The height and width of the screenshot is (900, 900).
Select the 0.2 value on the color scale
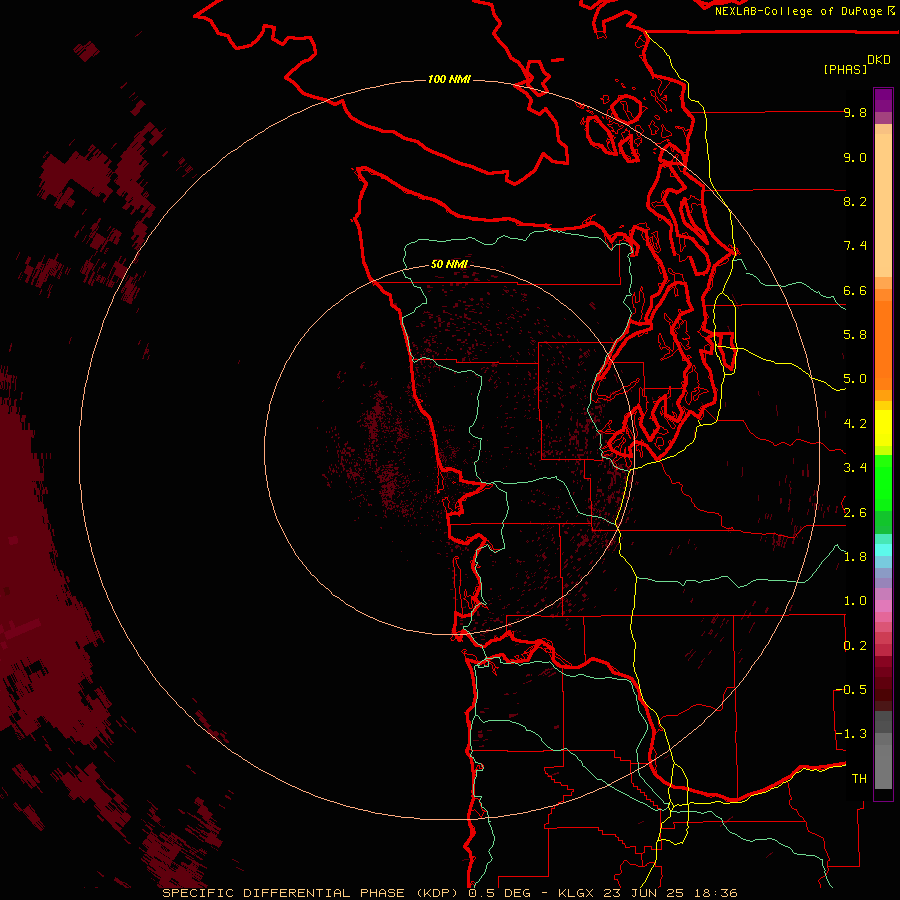(855, 646)
